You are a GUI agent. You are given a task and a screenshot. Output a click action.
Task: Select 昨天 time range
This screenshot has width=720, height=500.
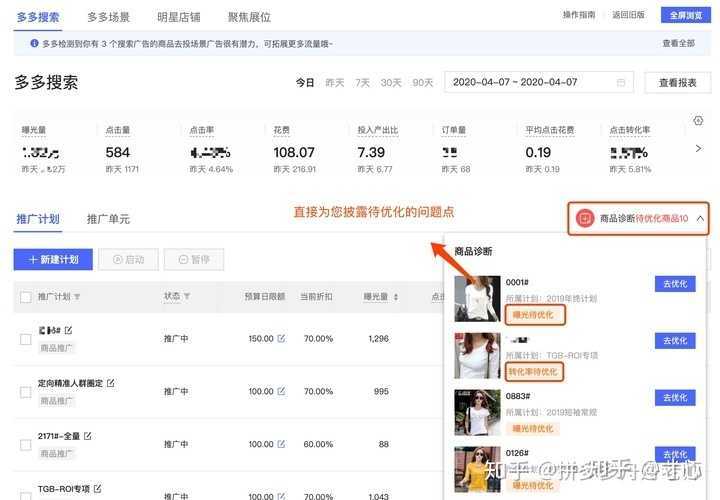[335, 83]
